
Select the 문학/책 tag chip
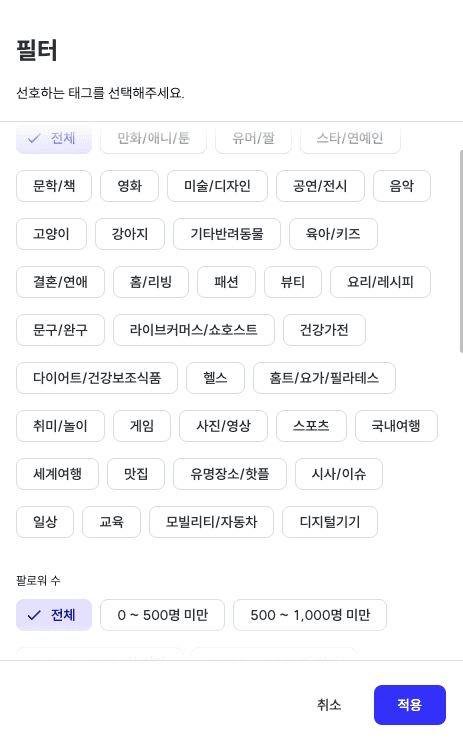pos(54,186)
